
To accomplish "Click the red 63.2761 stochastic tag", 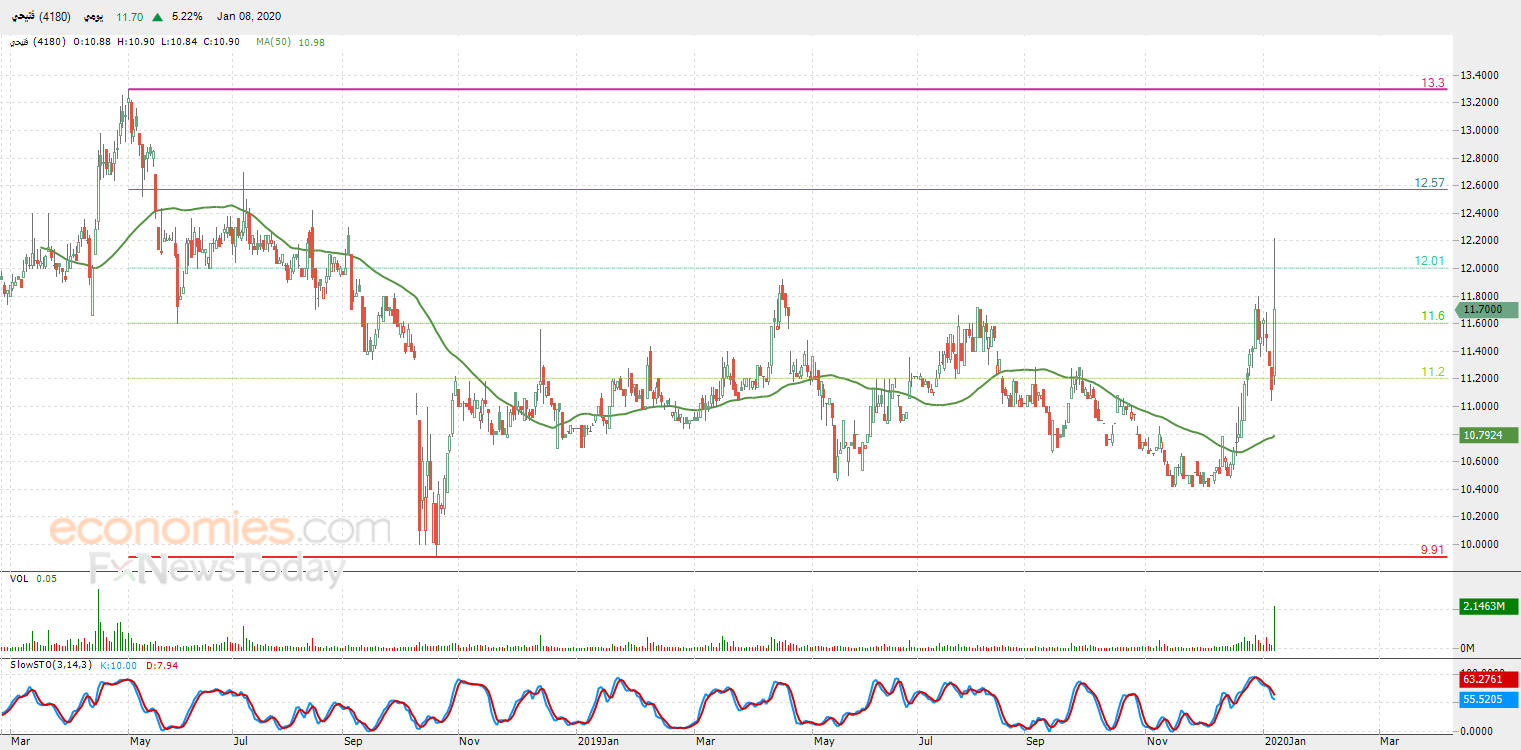I will (x=1489, y=679).
